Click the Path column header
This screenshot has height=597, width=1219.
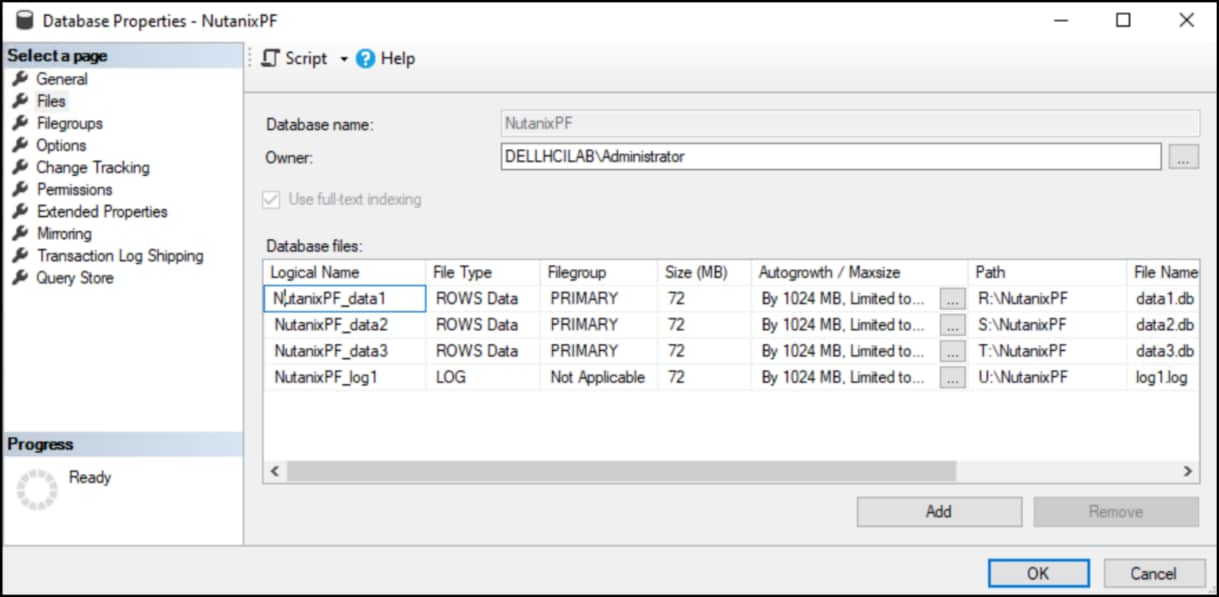click(1047, 272)
